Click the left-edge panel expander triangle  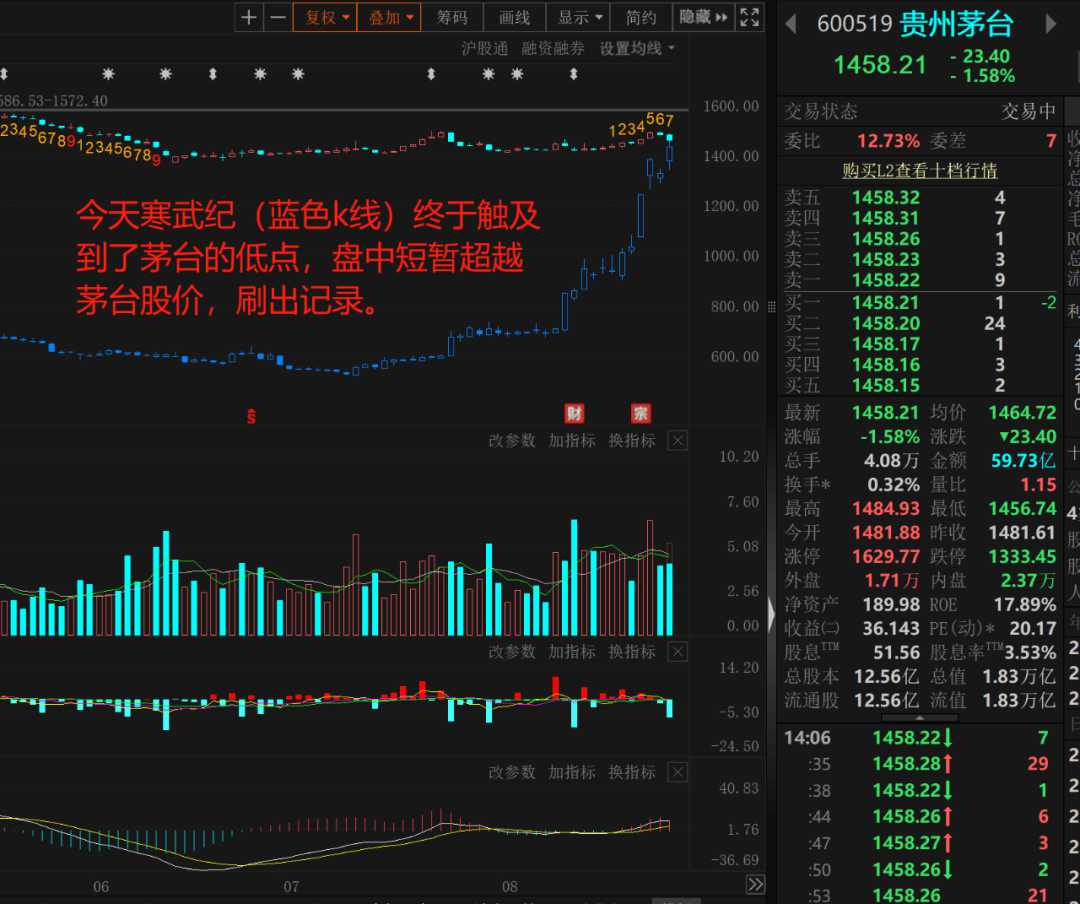point(771,615)
